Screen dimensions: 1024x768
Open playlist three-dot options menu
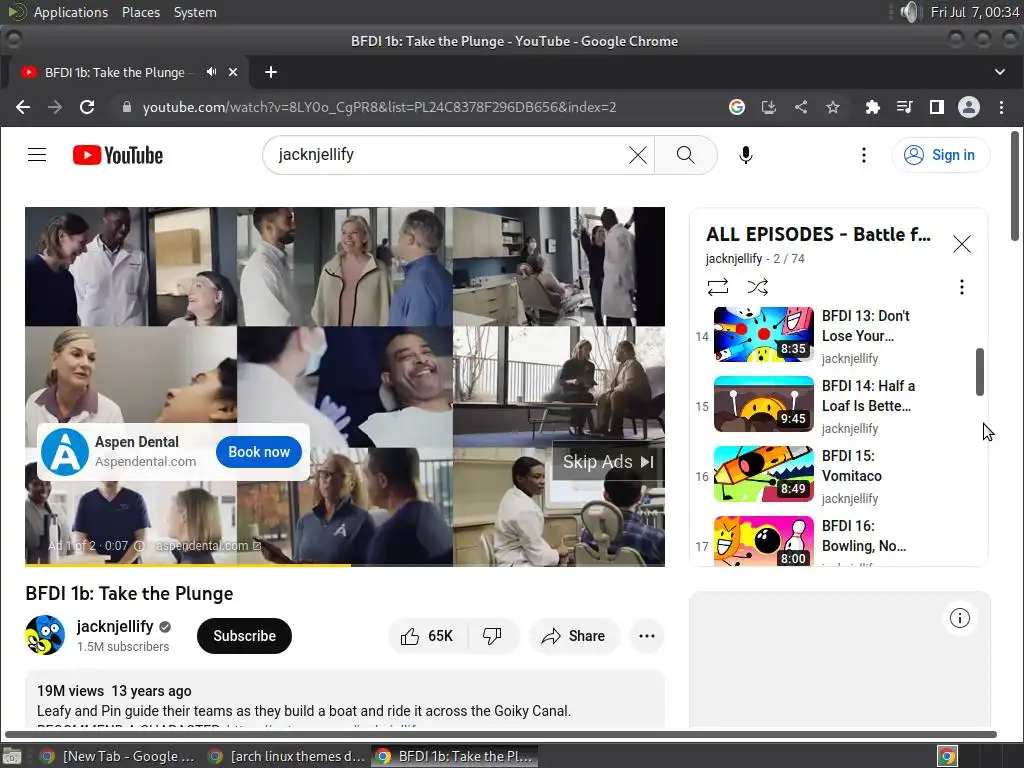click(961, 287)
